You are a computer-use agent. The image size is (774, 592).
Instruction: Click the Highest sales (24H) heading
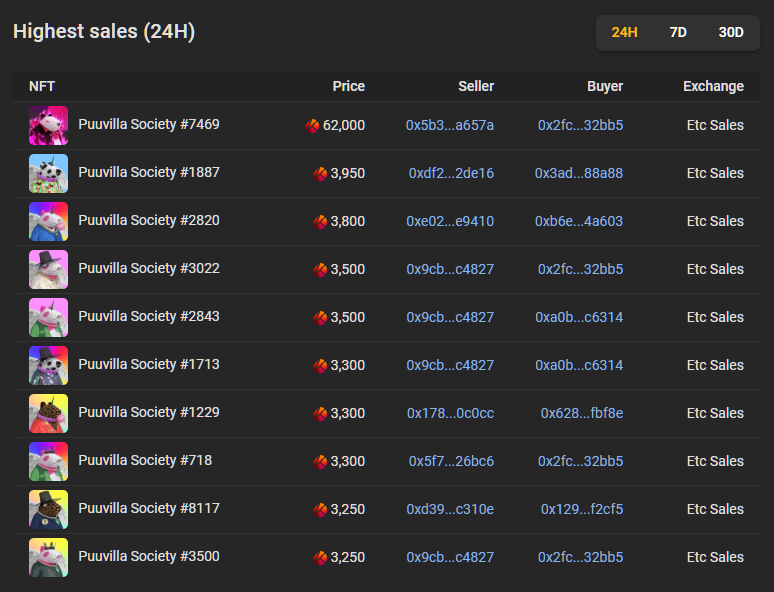(104, 32)
